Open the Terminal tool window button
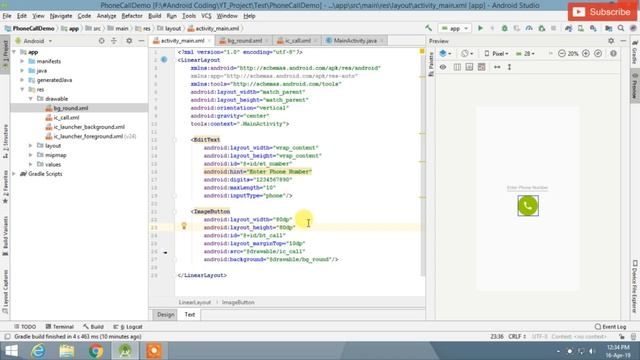The height and width of the screenshot is (360, 640). (x=60, y=327)
